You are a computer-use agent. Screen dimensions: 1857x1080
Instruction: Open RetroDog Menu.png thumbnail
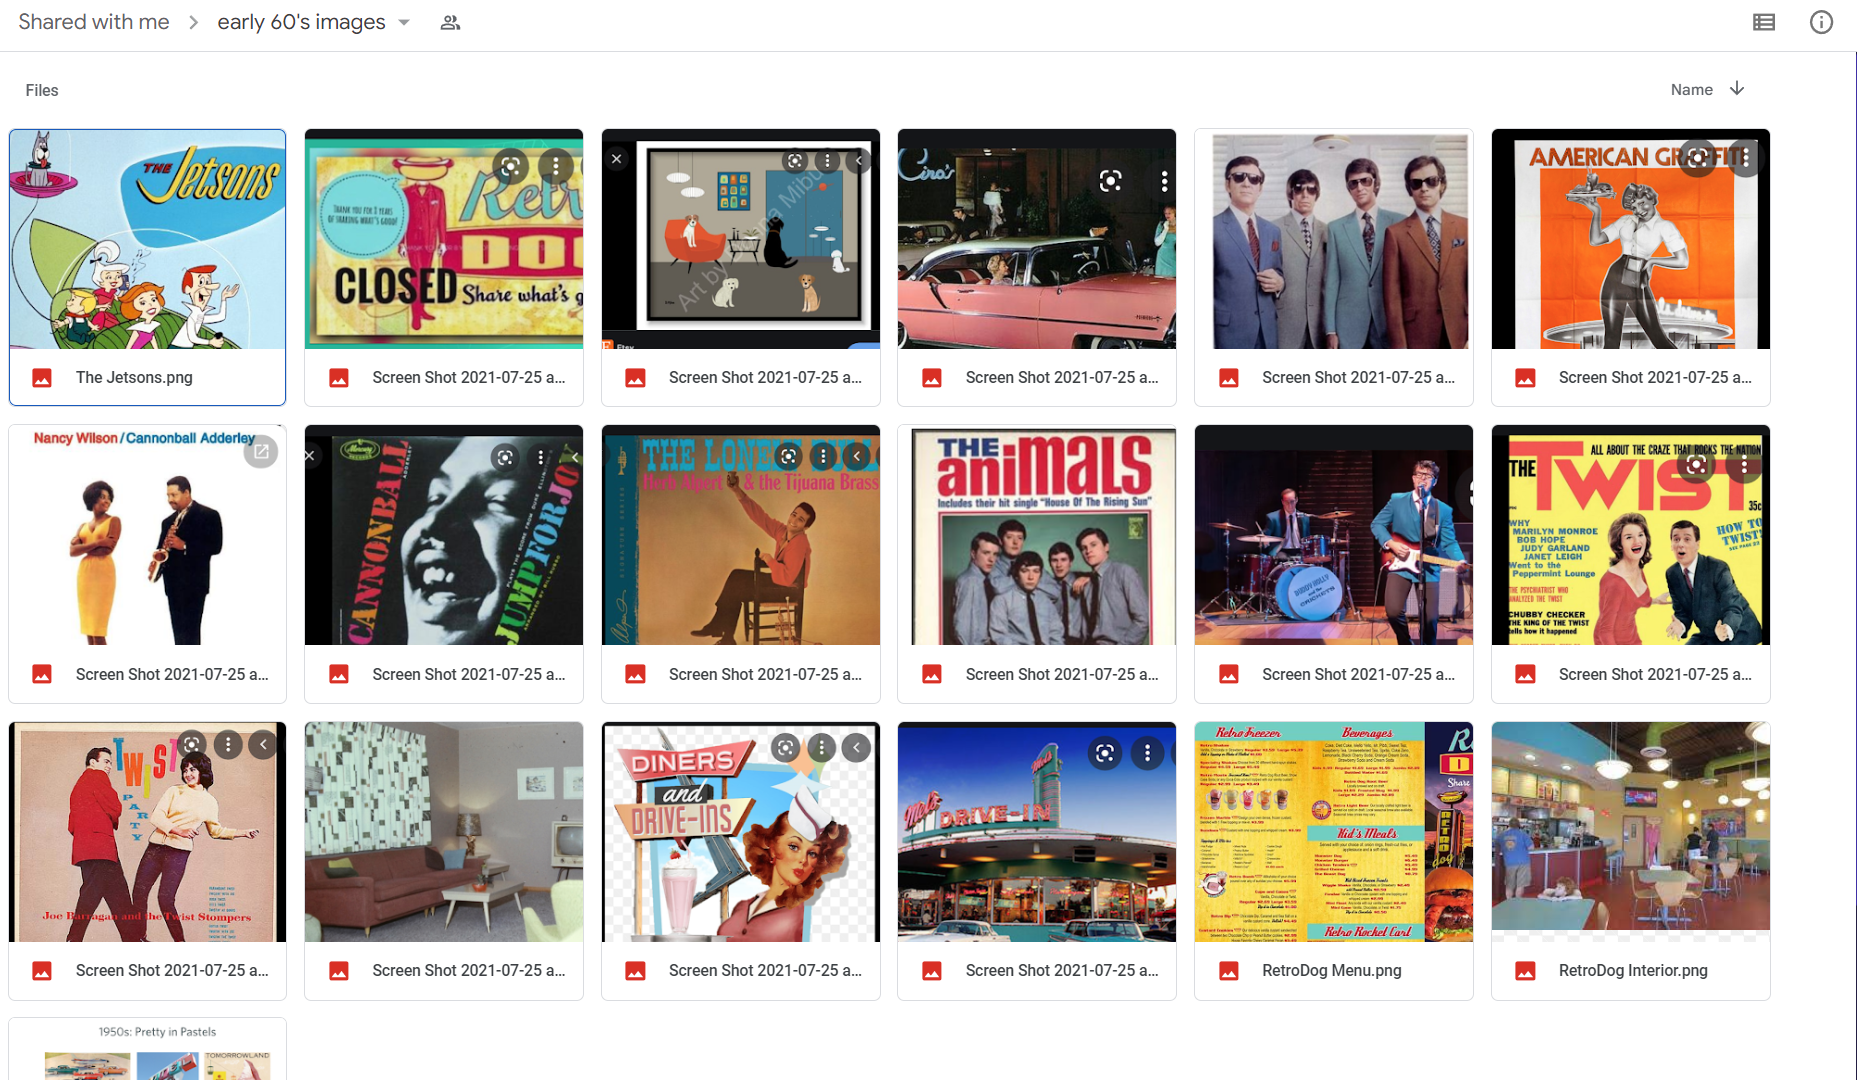point(1333,832)
